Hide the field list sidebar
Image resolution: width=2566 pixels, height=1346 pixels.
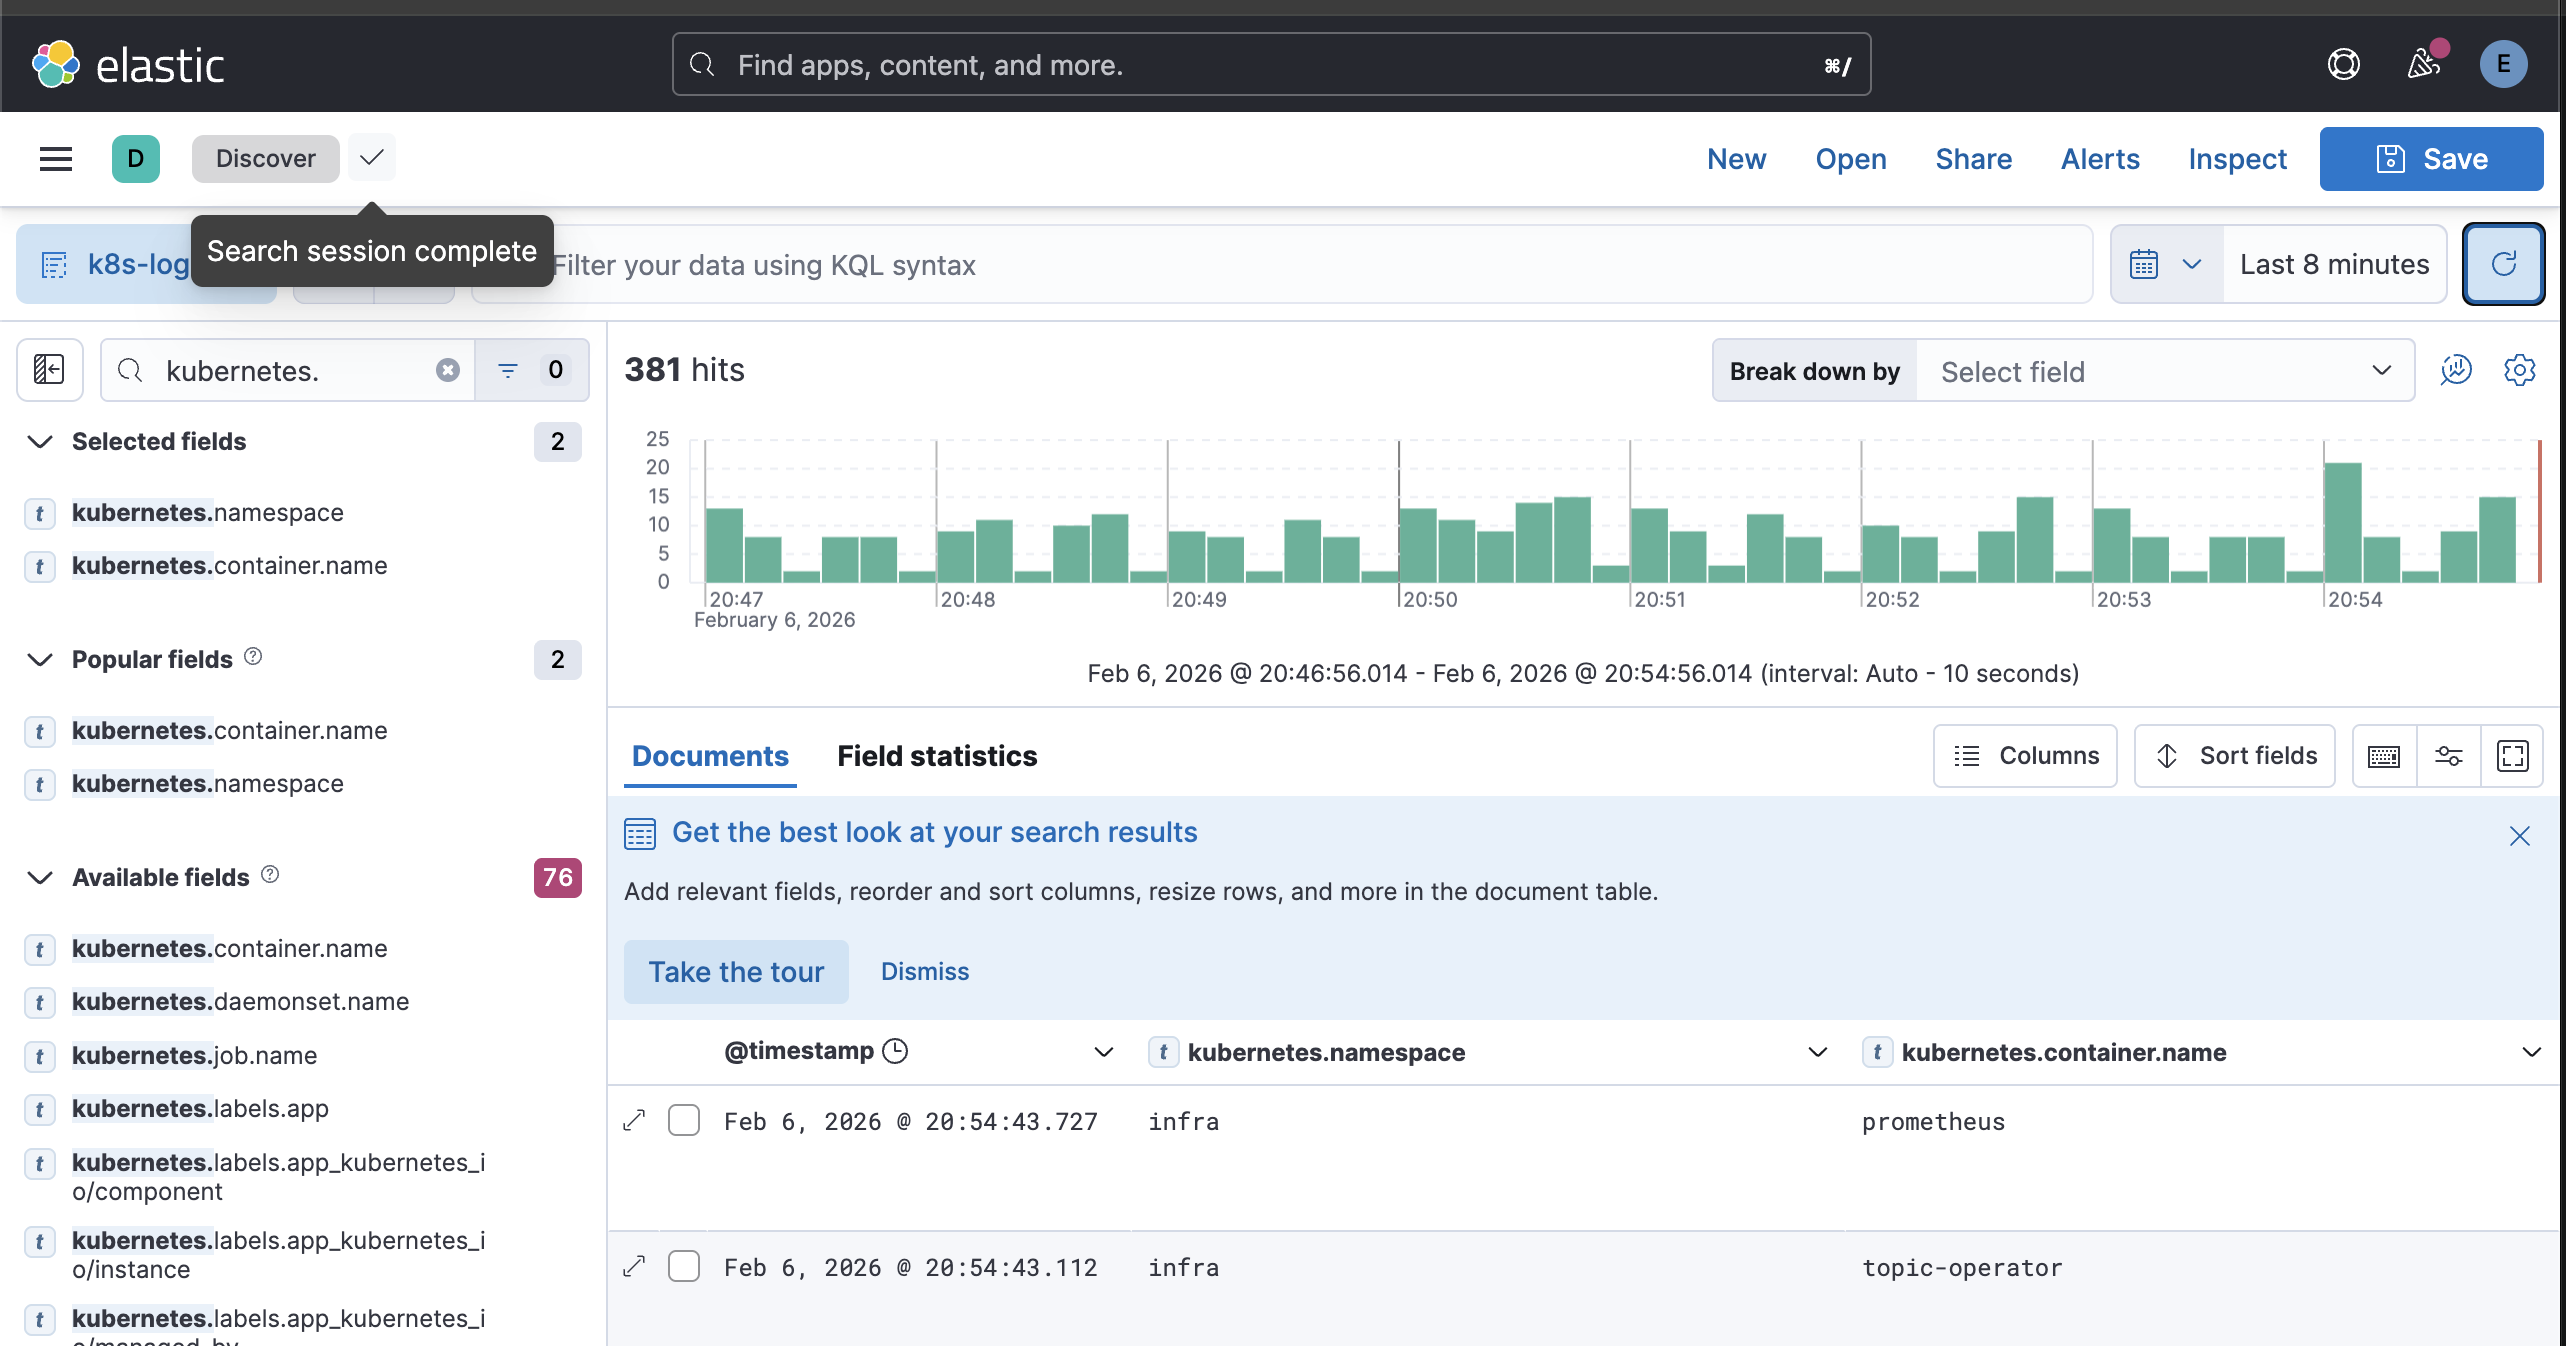point(49,370)
